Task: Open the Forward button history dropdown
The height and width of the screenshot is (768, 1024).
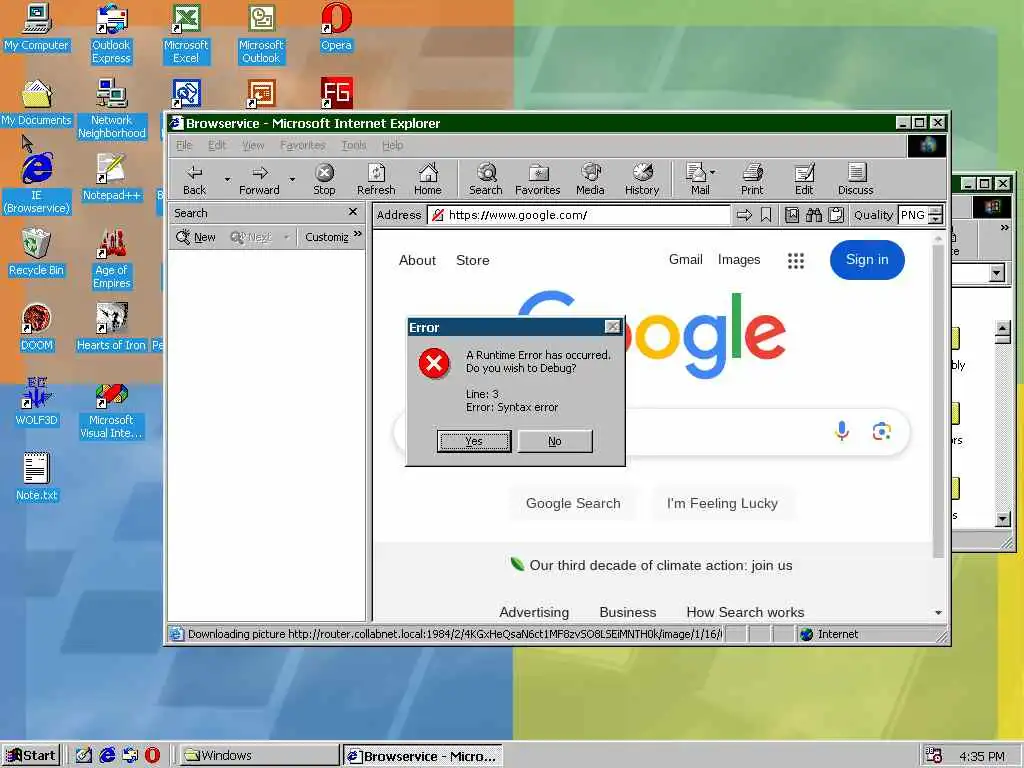Action: tap(292, 180)
